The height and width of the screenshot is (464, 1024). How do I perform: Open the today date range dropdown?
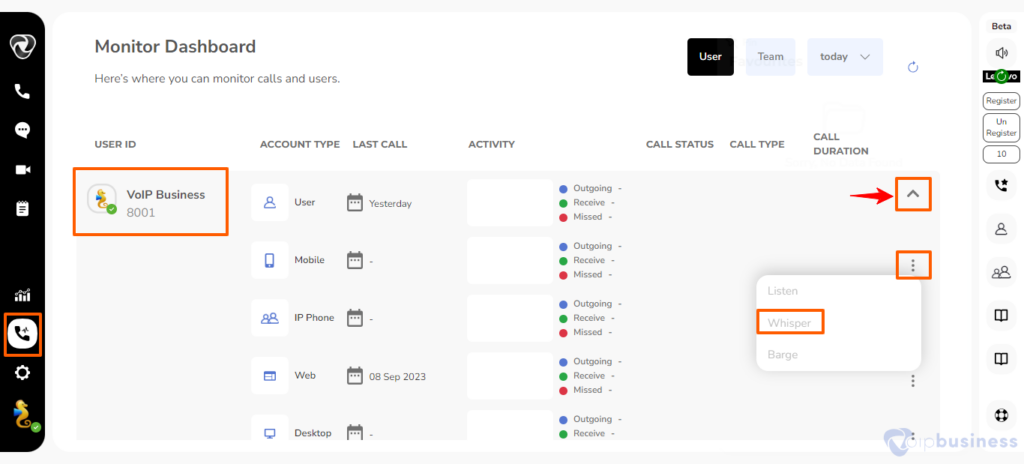tap(845, 57)
